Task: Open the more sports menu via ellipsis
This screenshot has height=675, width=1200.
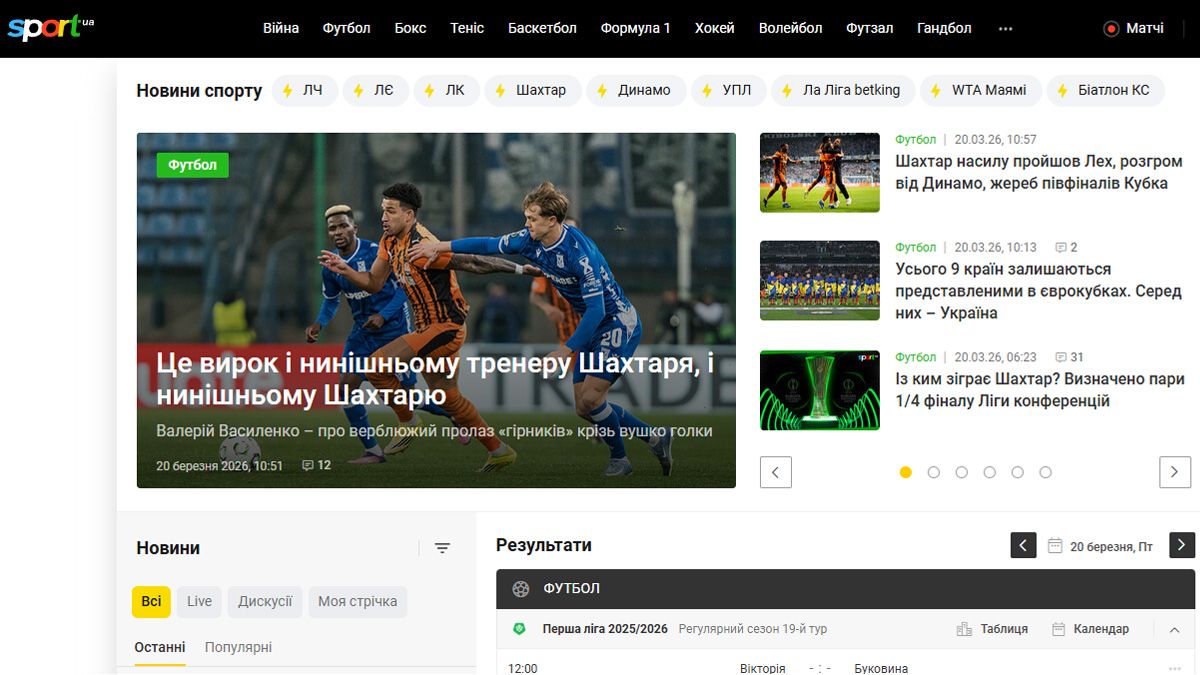Action: (x=1004, y=29)
